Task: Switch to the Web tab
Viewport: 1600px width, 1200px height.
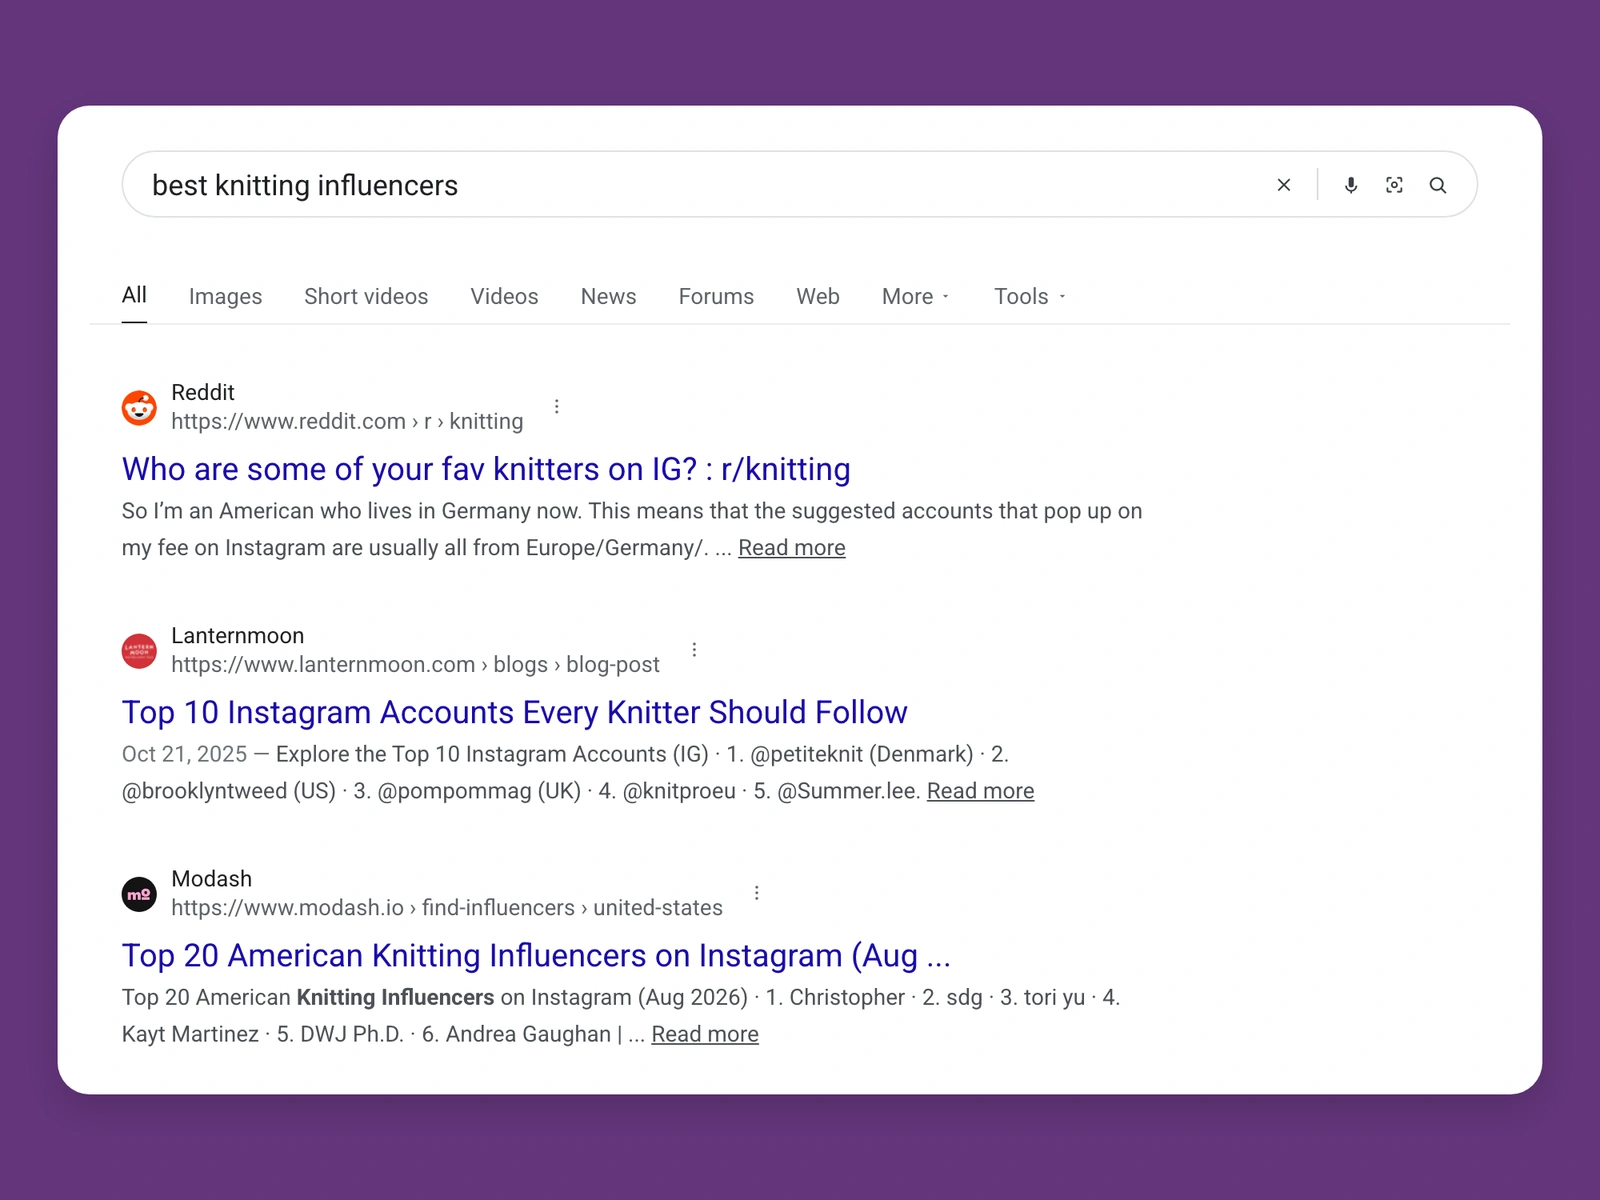Action: point(818,296)
